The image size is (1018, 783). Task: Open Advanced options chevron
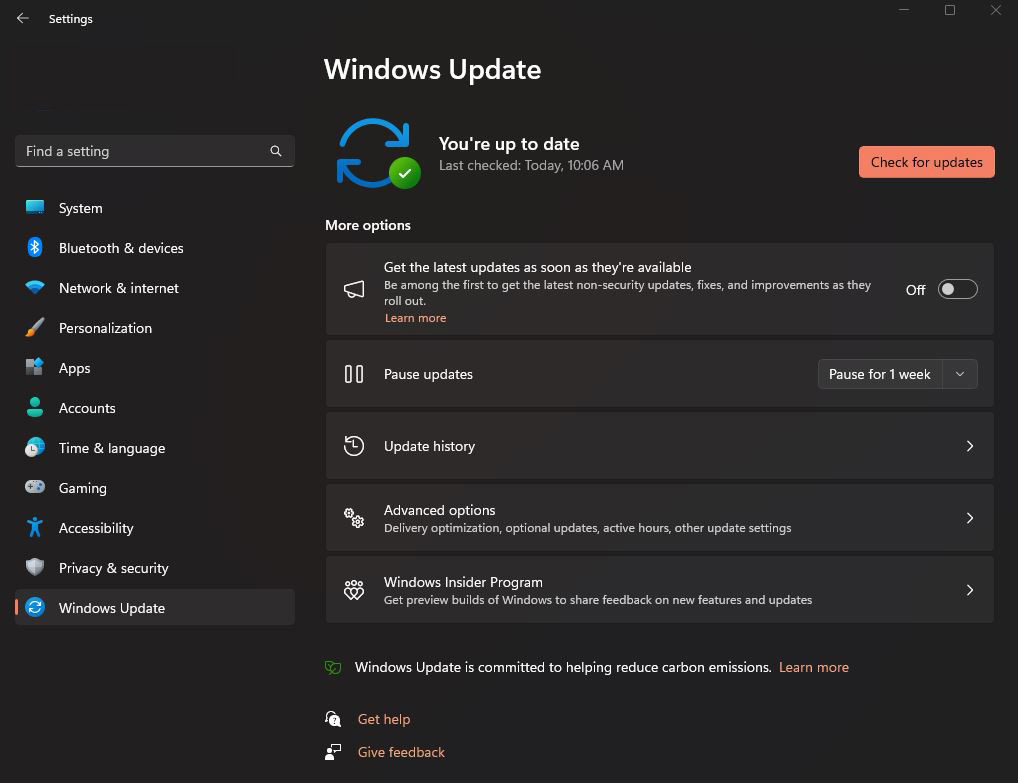click(x=969, y=518)
